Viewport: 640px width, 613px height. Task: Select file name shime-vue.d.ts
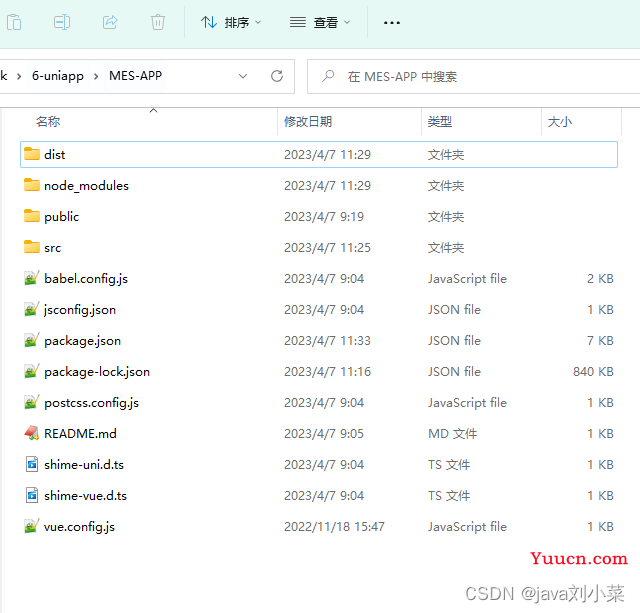86,495
